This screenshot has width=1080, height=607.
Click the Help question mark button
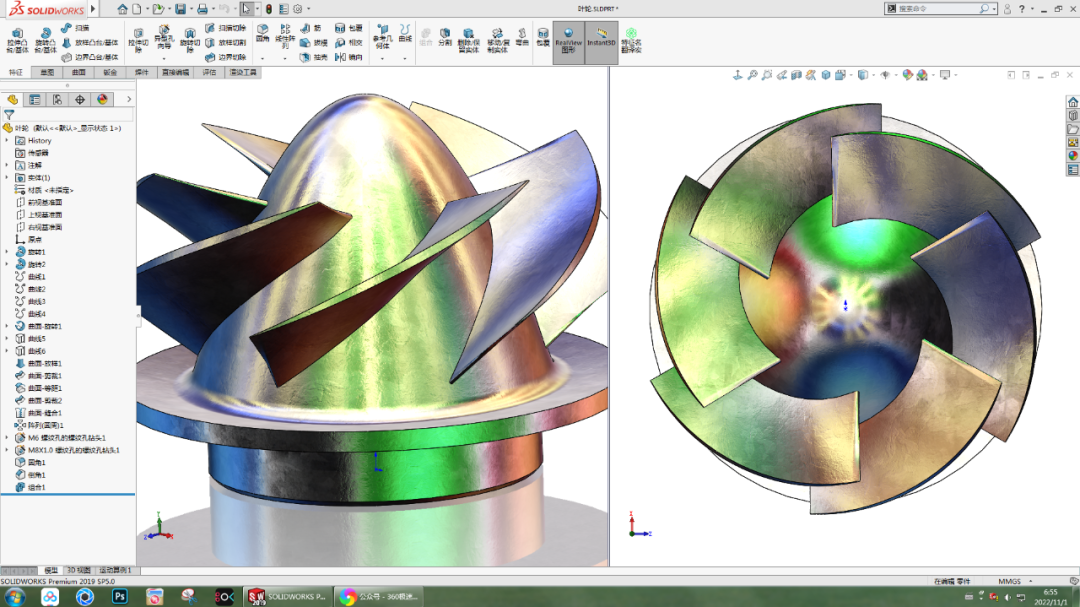[x=1024, y=8]
